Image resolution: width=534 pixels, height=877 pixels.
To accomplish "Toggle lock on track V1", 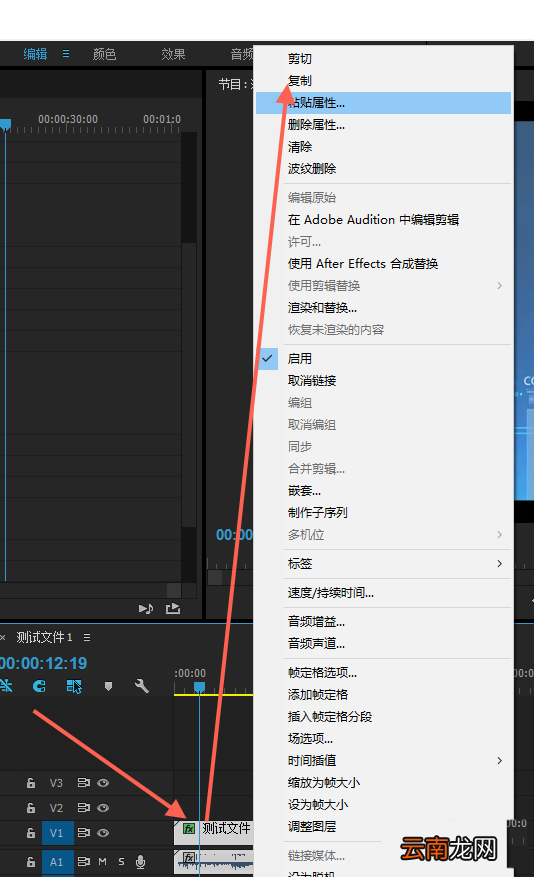I will 31,833.
